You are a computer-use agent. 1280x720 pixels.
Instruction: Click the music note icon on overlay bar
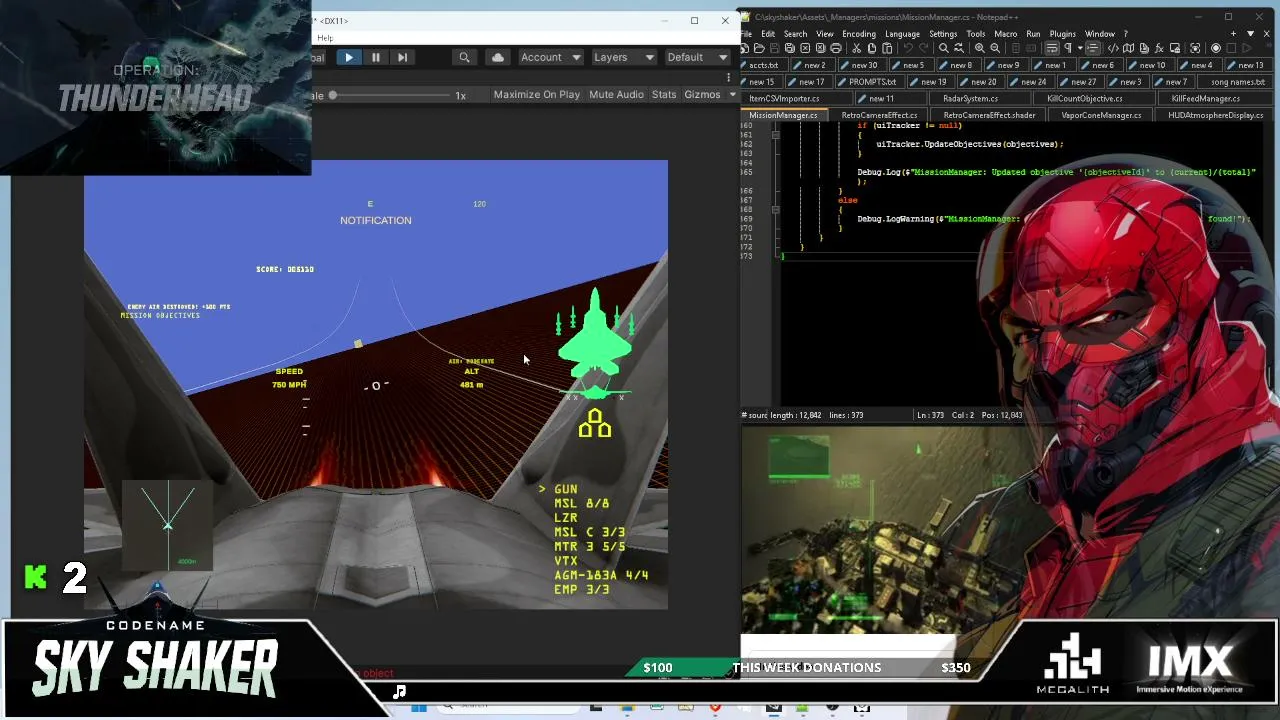coord(399,691)
